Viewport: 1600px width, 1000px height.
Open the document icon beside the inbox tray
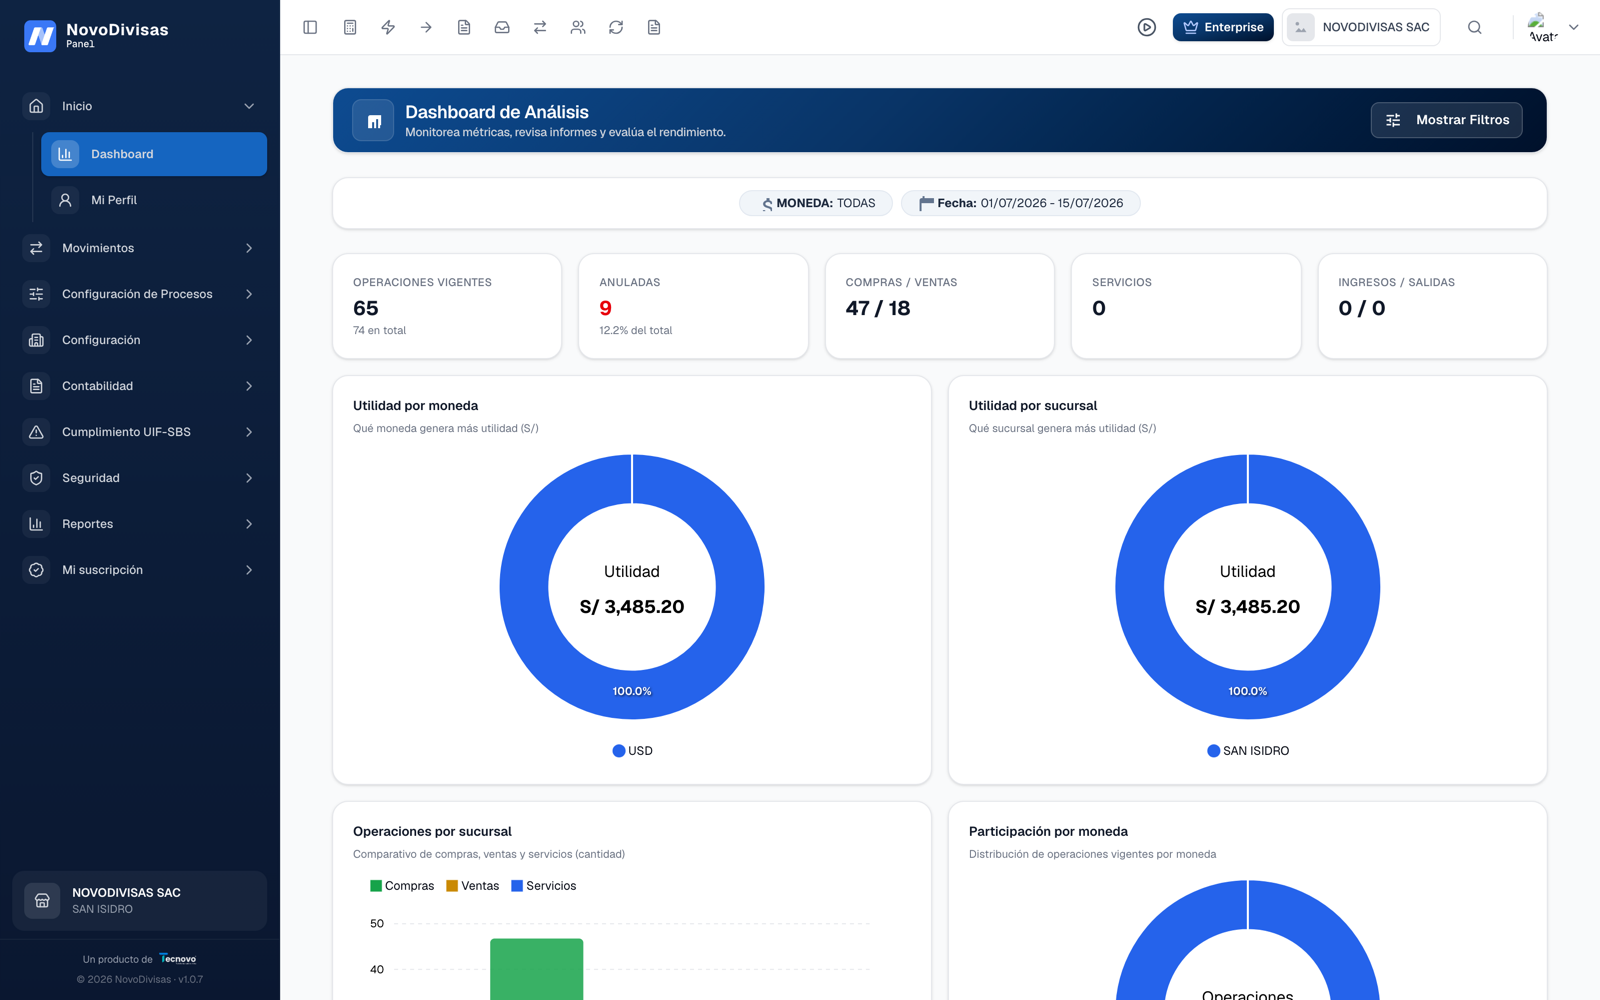click(x=464, y=27)
